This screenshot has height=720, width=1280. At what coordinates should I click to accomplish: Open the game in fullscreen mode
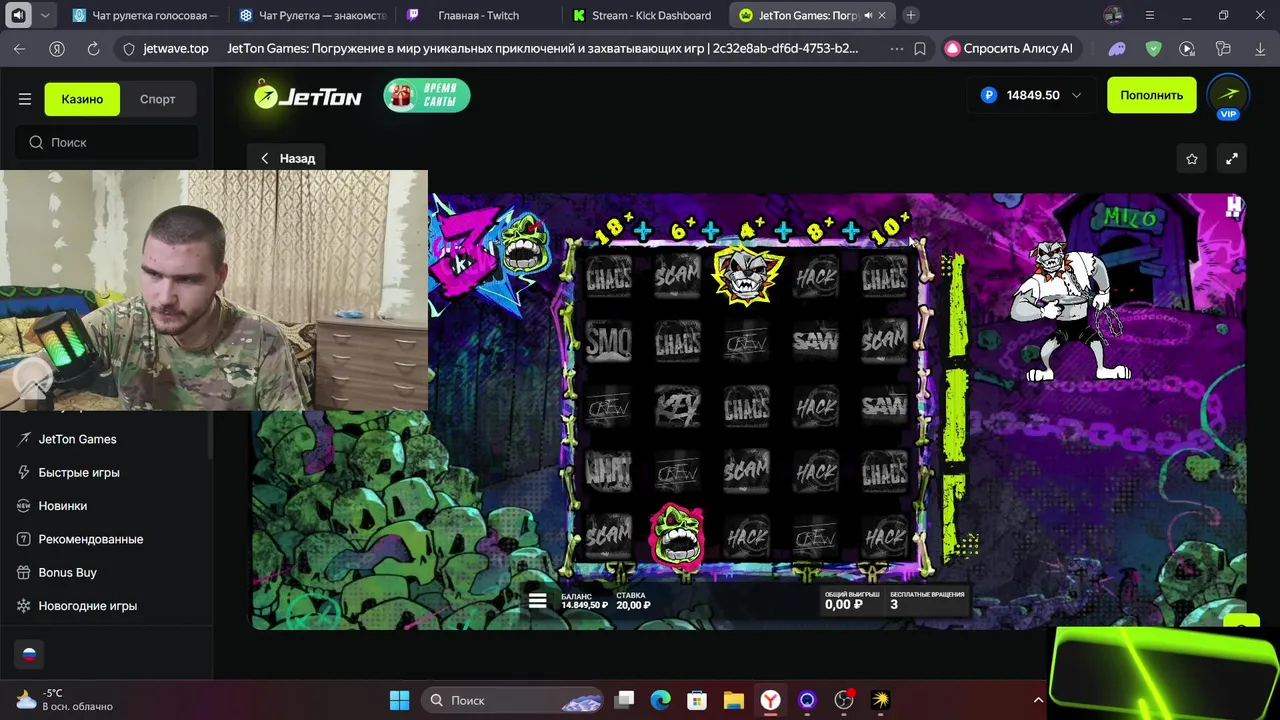pos(1232,158)
